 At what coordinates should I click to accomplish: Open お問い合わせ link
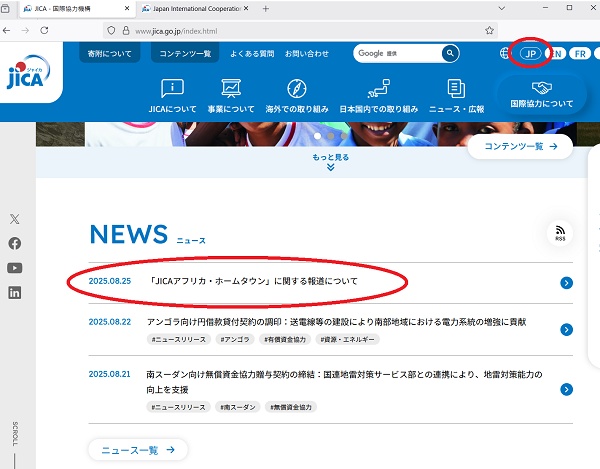point(307,54)
